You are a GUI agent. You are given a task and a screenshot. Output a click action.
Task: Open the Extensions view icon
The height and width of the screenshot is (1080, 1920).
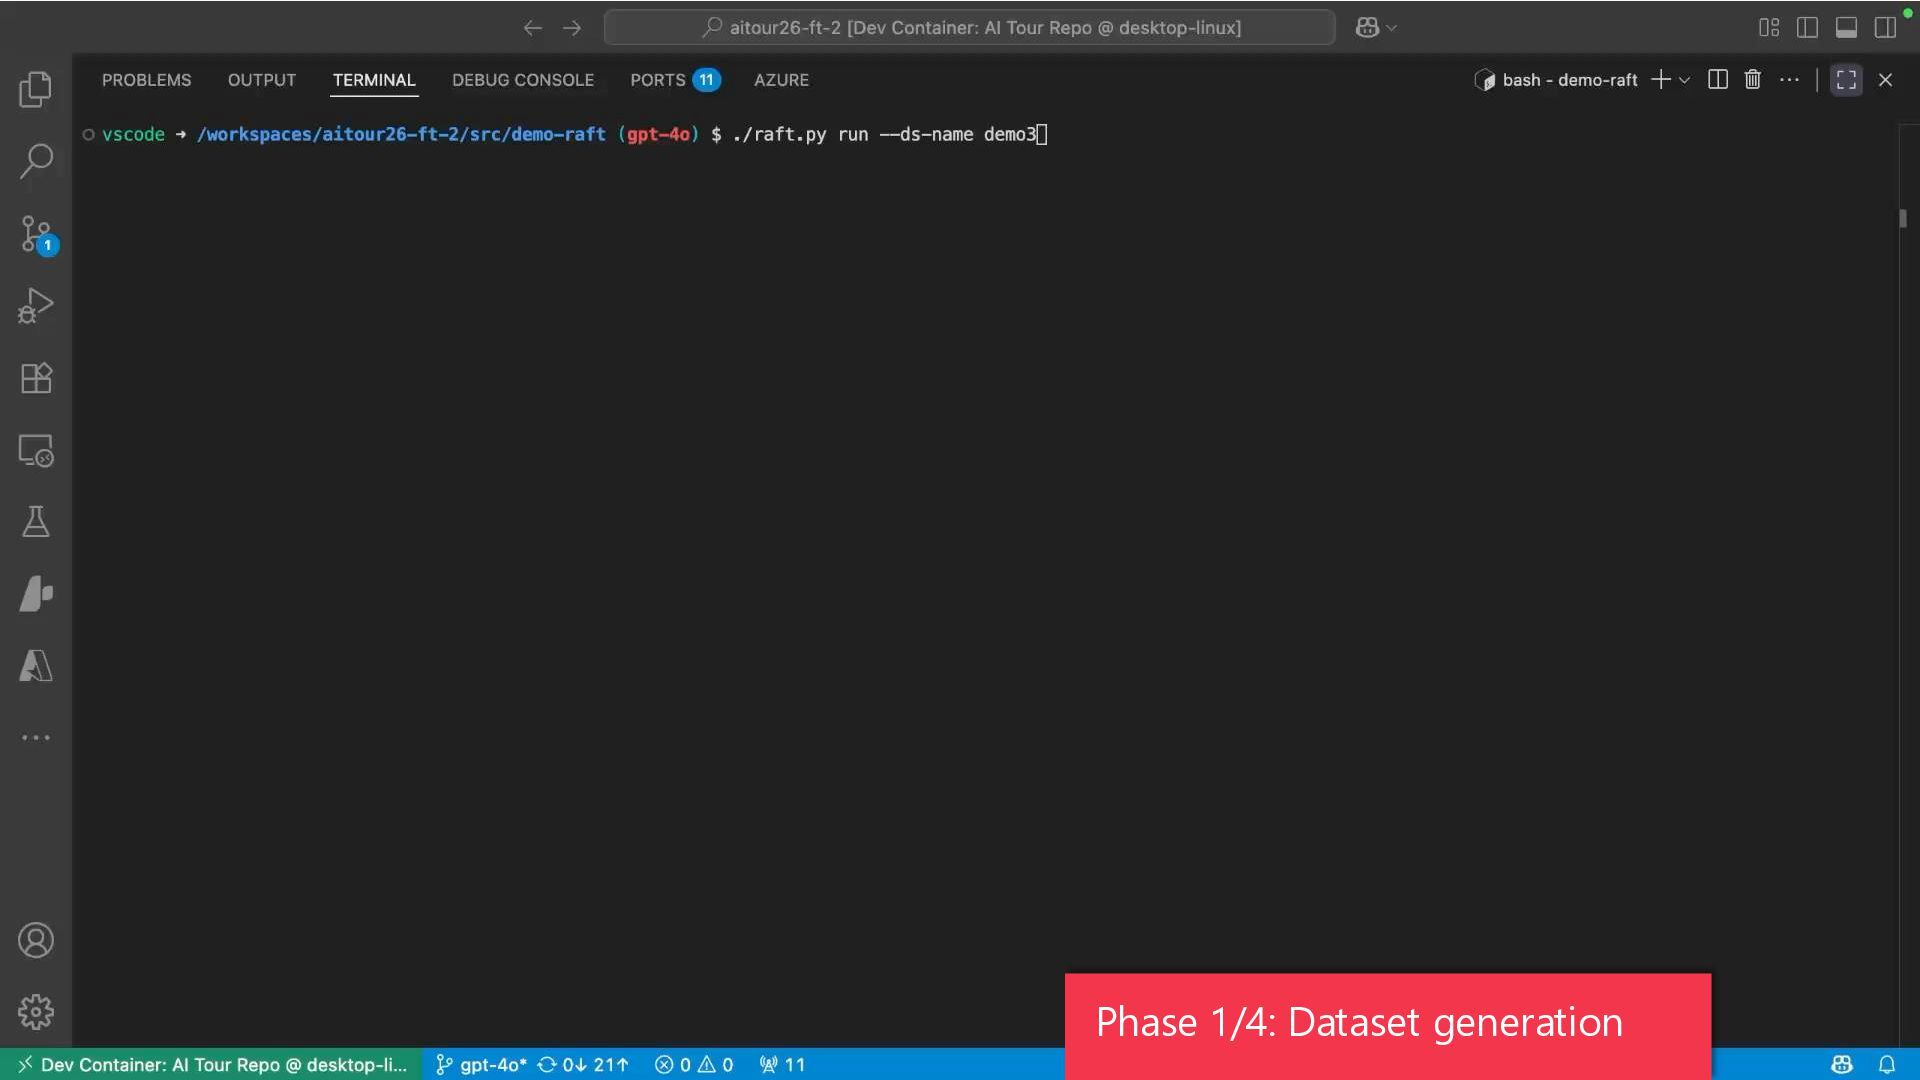36,378
